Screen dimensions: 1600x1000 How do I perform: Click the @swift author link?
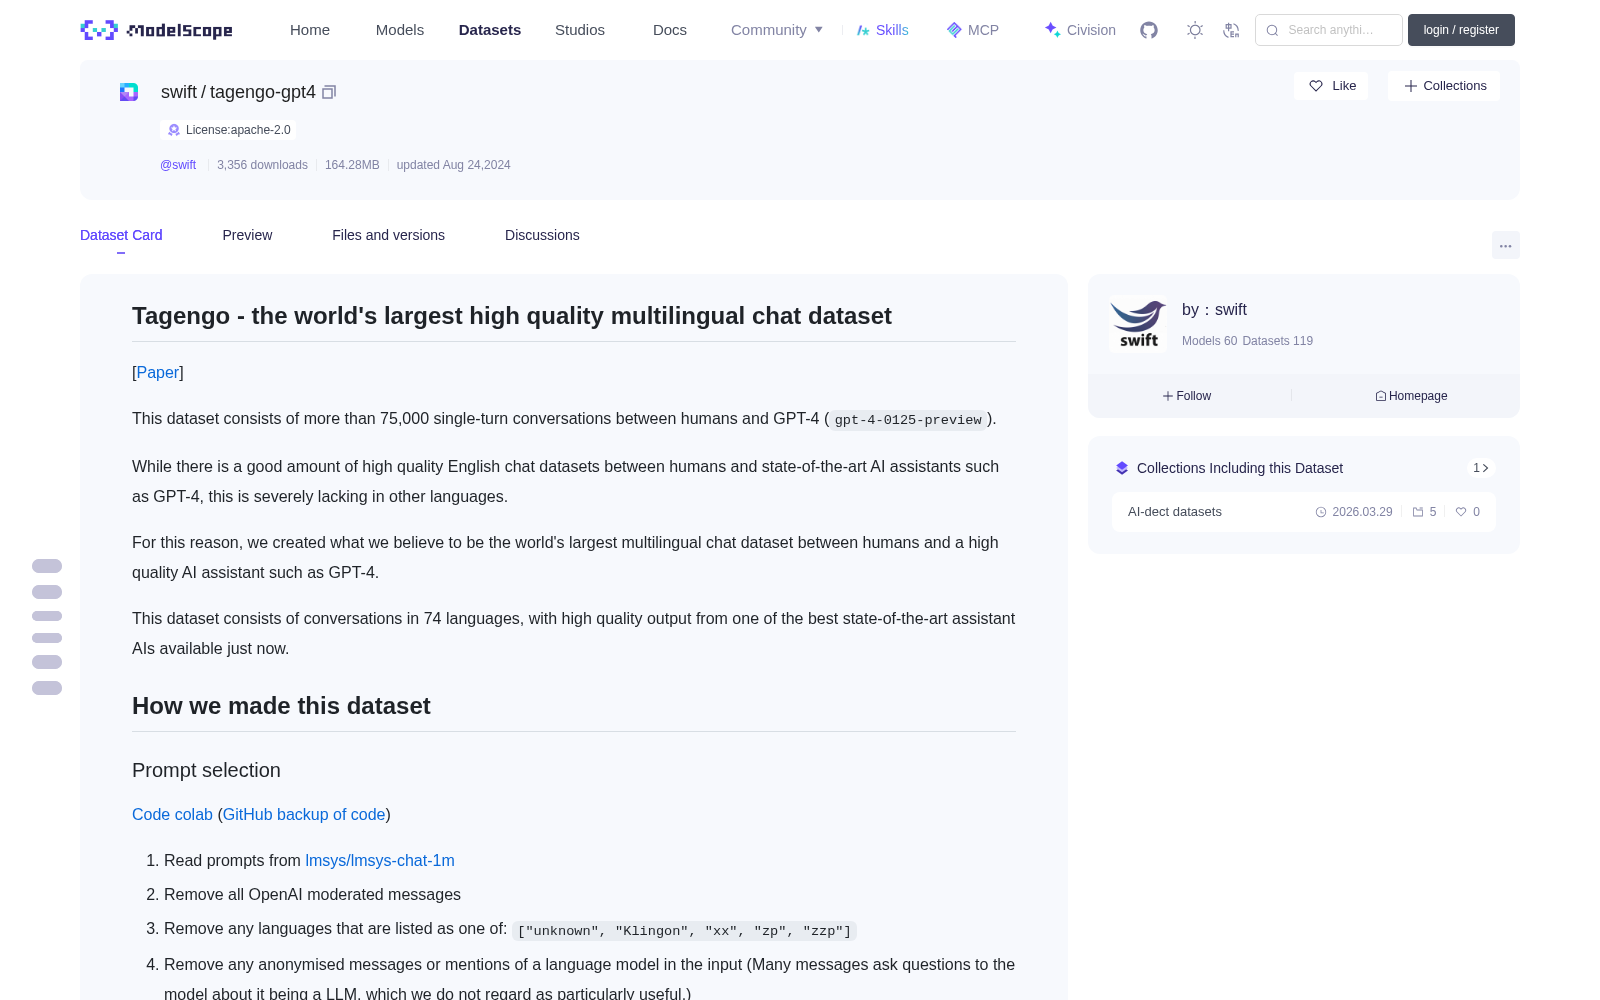point(178,165)
